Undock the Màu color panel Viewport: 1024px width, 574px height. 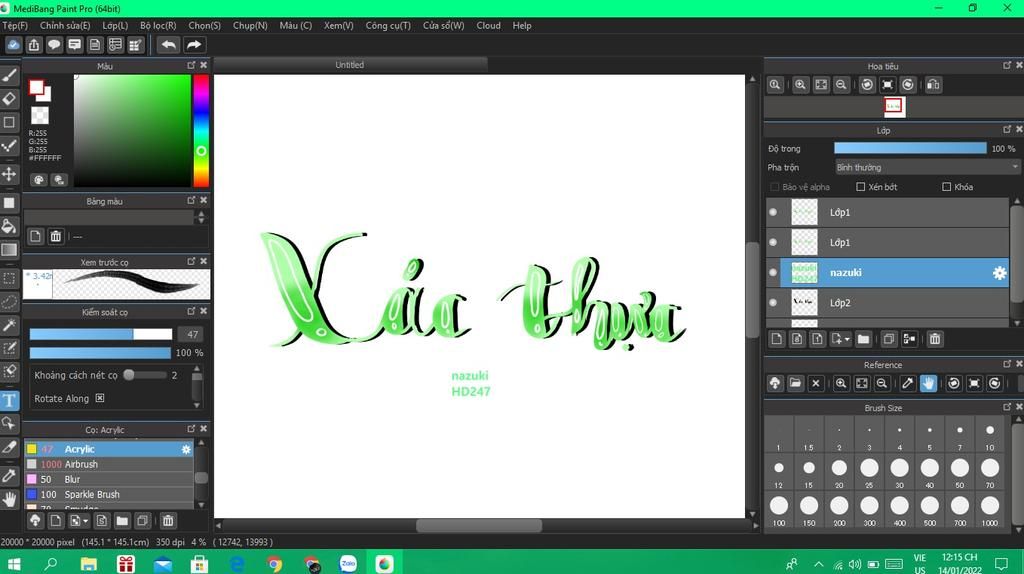pos(191,65)
